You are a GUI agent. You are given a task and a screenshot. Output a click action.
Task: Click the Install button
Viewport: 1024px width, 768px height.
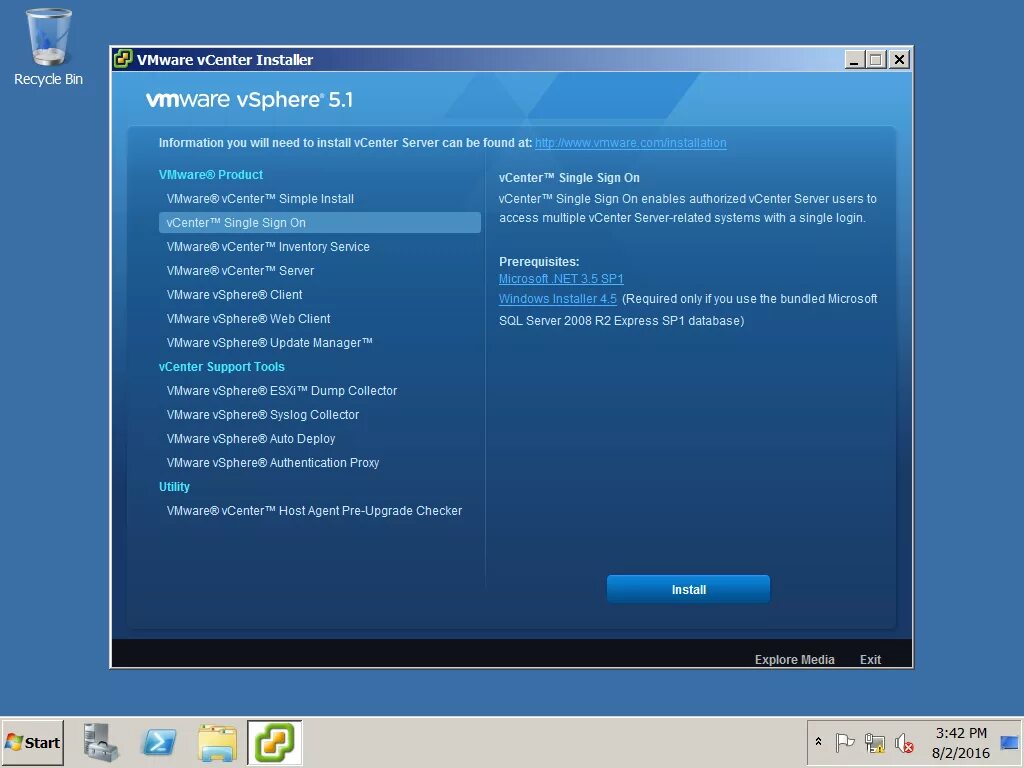[x=688, y=590]
